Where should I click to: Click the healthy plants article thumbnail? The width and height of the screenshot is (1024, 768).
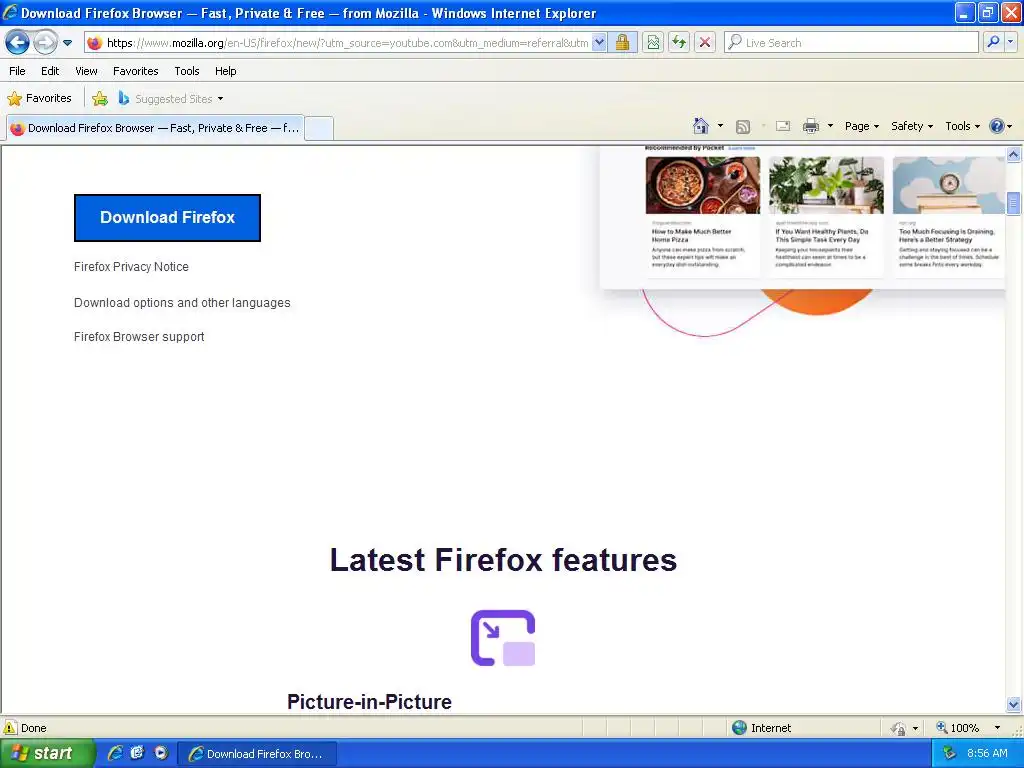tap(826, 185)
